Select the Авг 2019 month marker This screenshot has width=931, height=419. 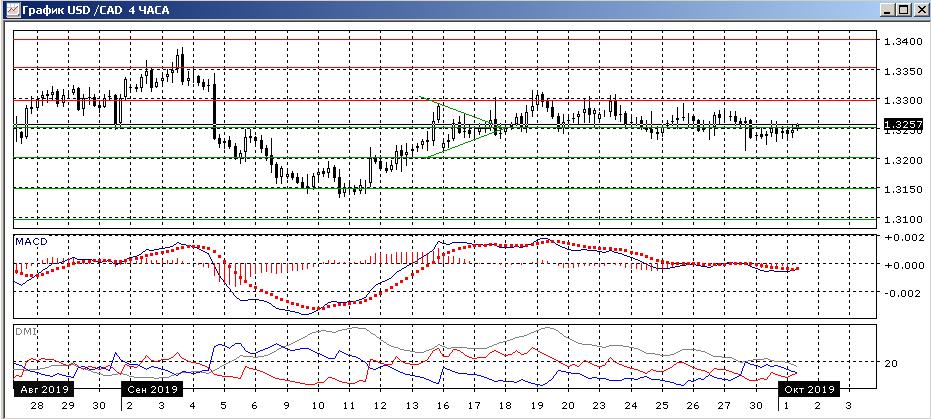point(40,389)
